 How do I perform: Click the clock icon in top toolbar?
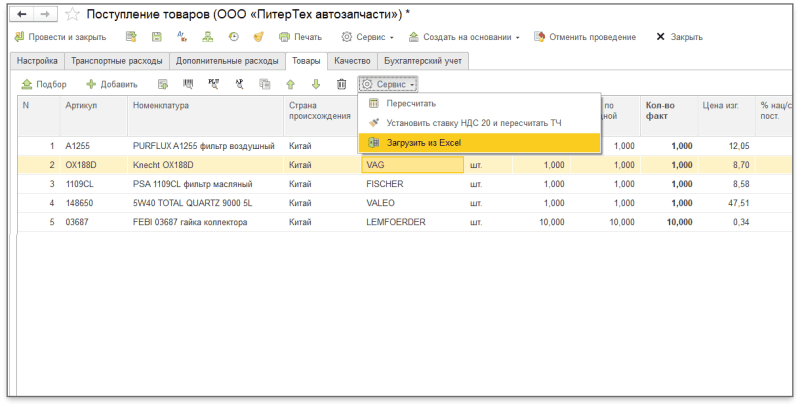(x=233, y=37)
